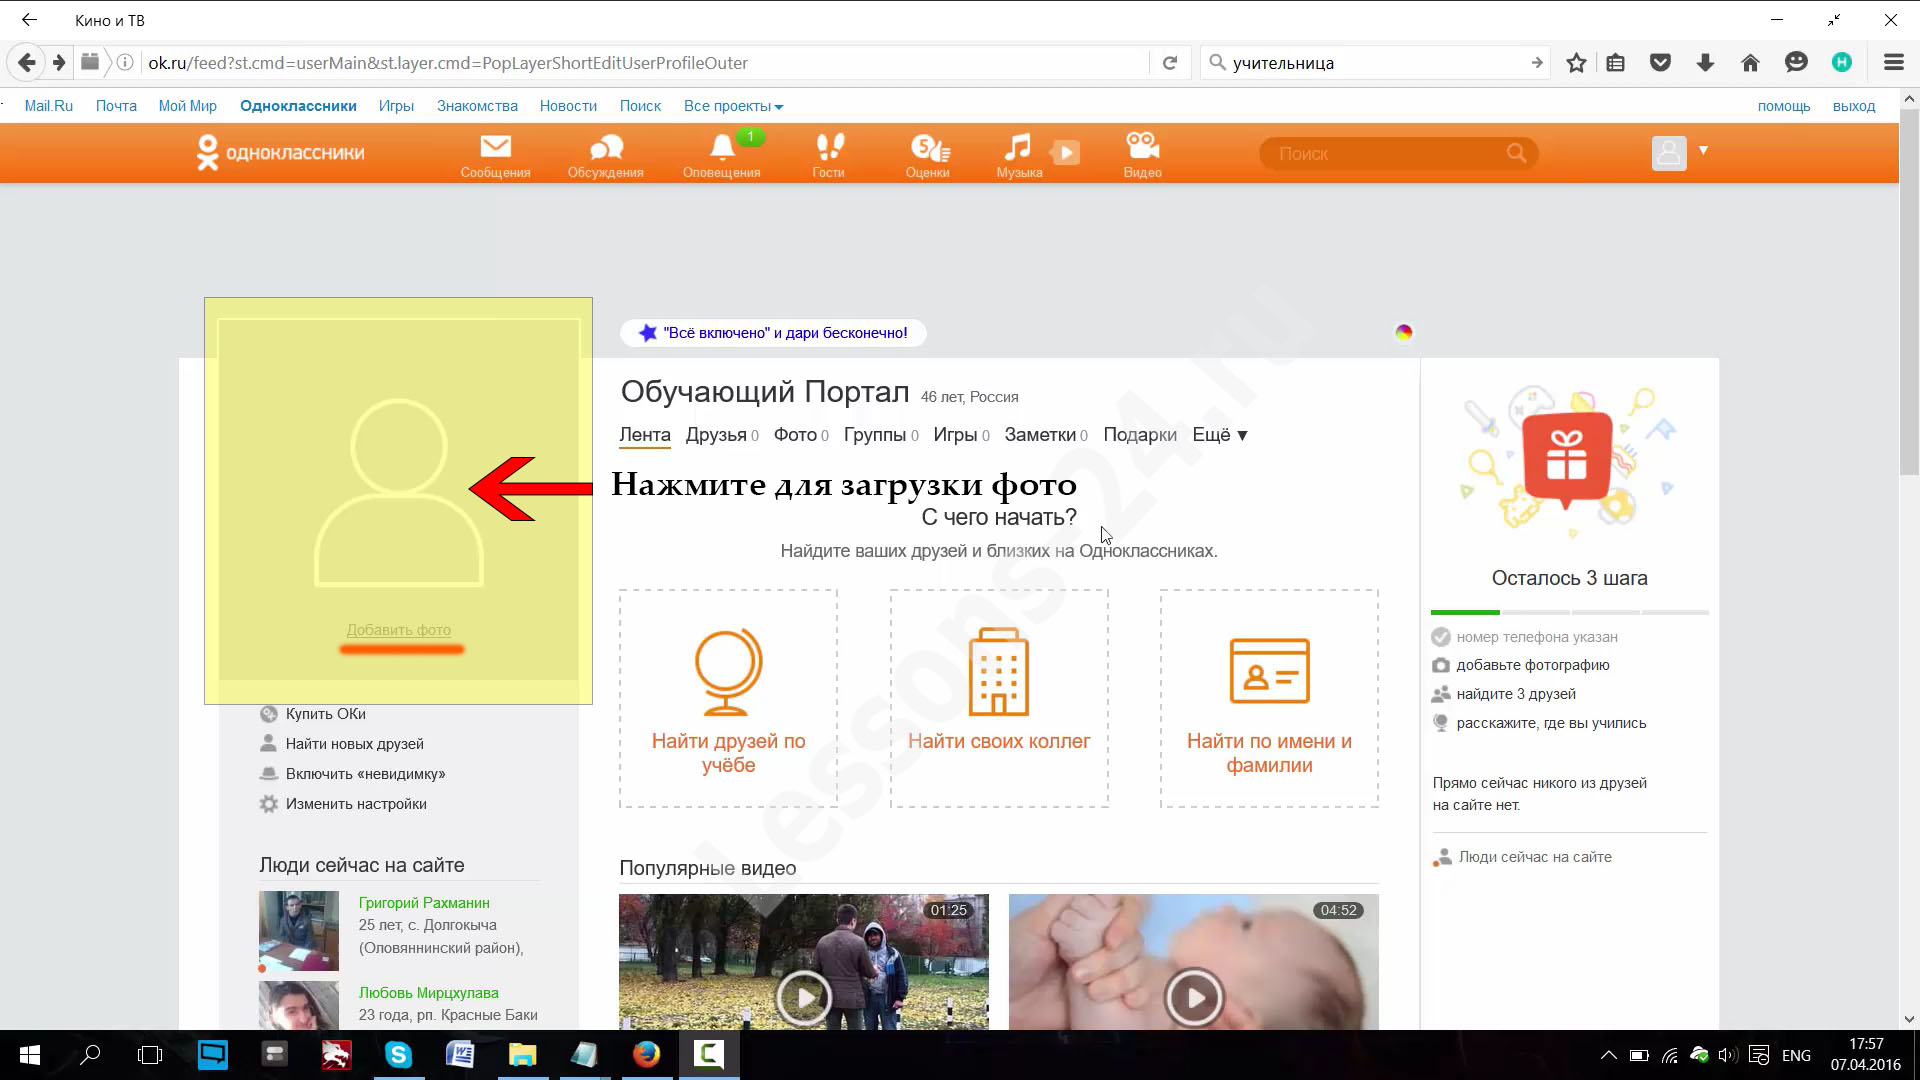Screen dimensions: 1920x1080
Task: Open Григорий Рахманин profile link
Action: [424, 903]
